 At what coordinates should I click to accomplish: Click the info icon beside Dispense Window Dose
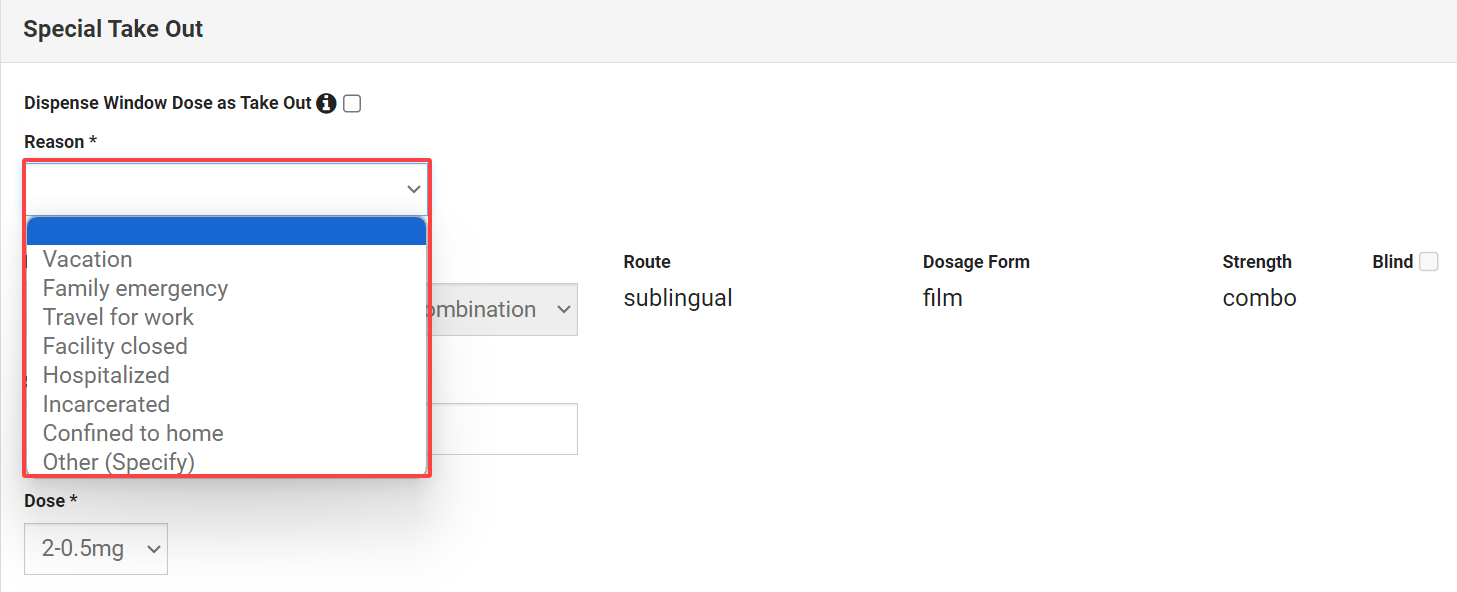[x=326, y=103]
